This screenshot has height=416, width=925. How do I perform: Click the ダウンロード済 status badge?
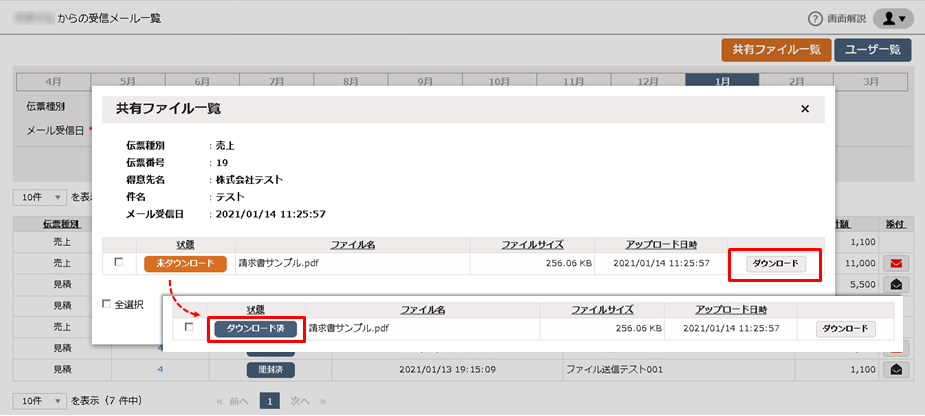(x=255, y=329)
